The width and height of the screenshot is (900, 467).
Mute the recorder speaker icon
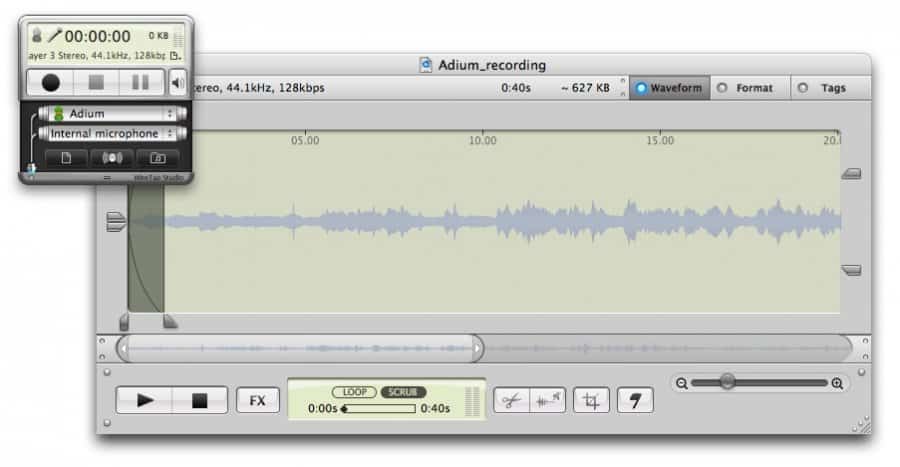click(177, 82)
